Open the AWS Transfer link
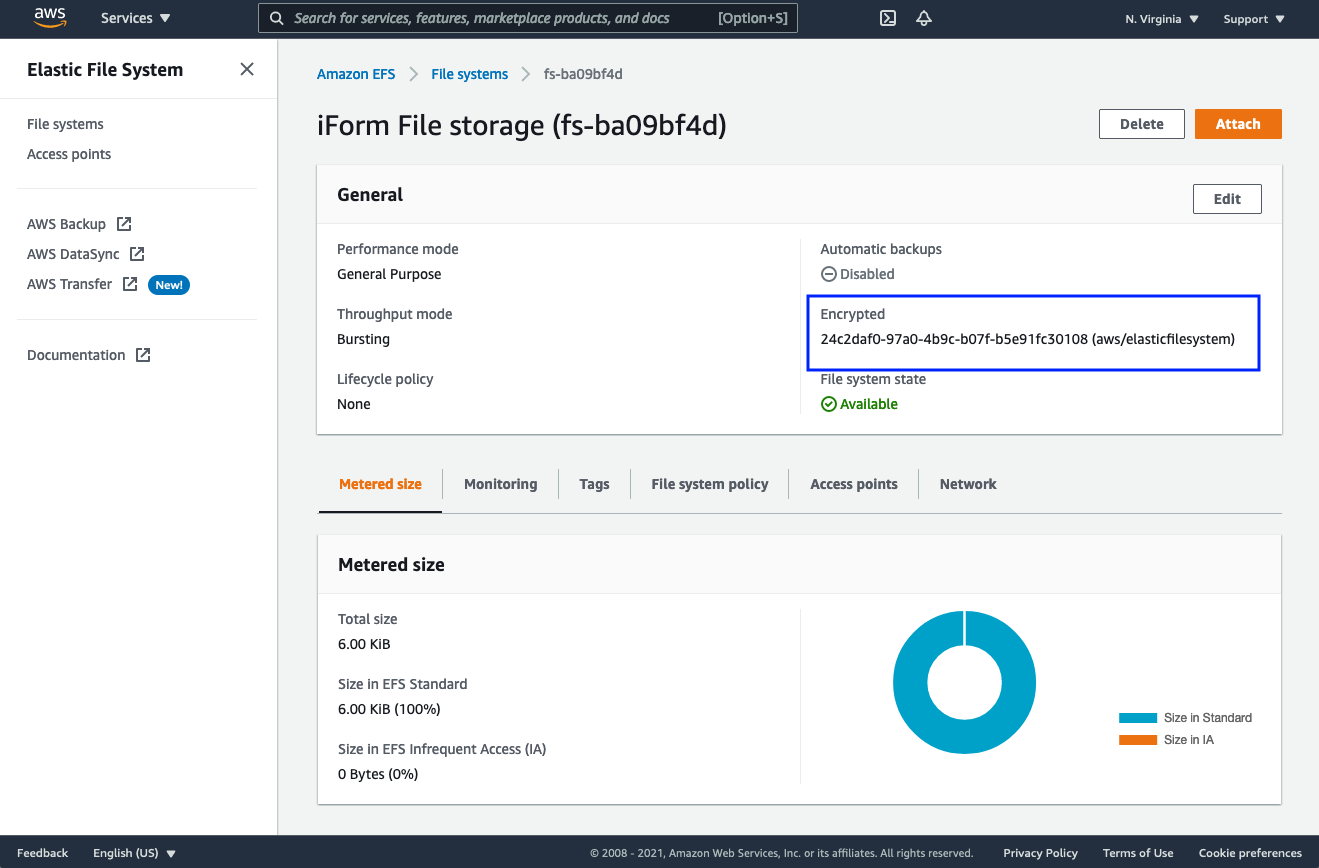This screenshot has width=1319, height=868. tap(69, 284)
